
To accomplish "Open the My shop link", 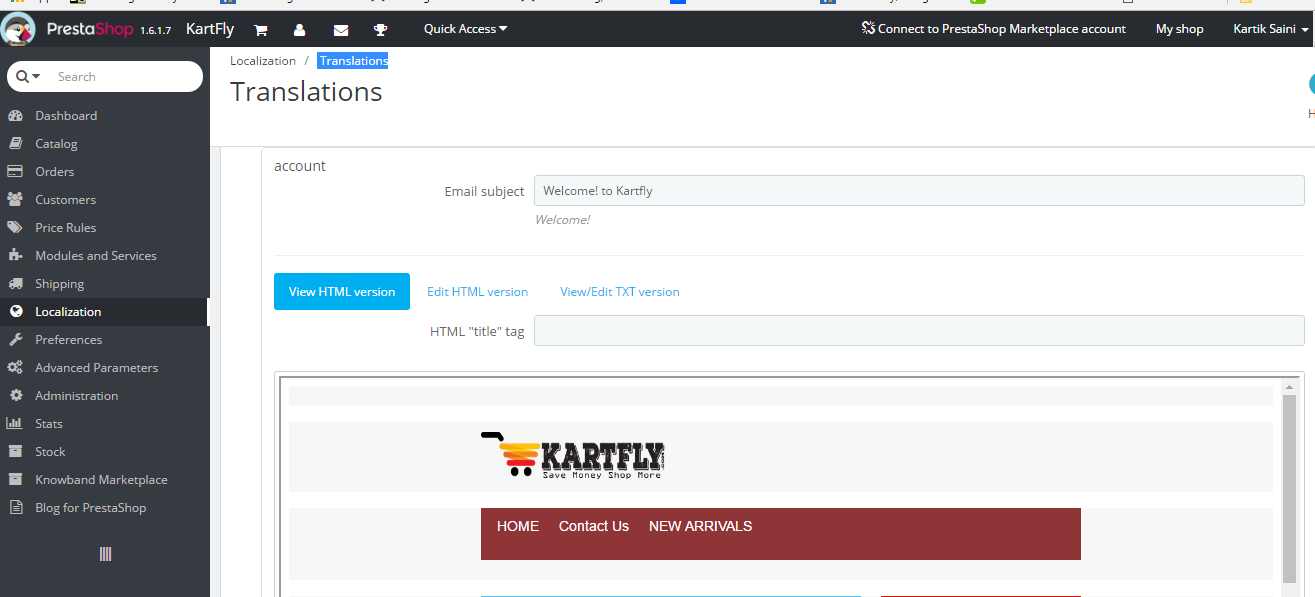I will coord(1180,29).
